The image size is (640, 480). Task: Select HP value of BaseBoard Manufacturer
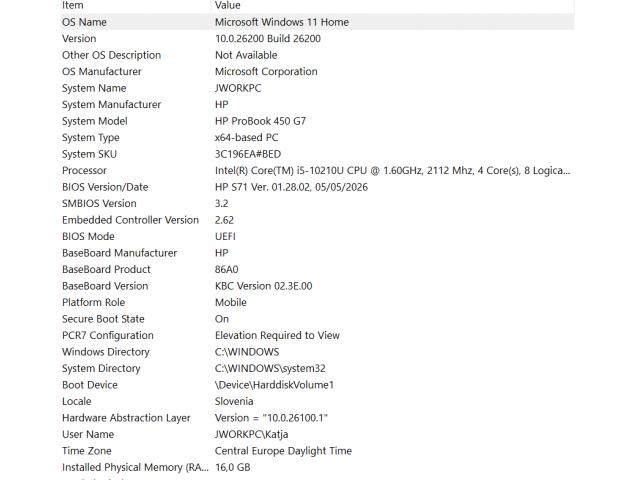coord(222,253)
